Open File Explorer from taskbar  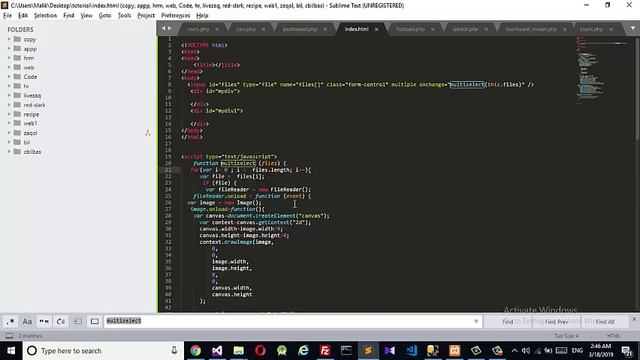click(239, 351)
